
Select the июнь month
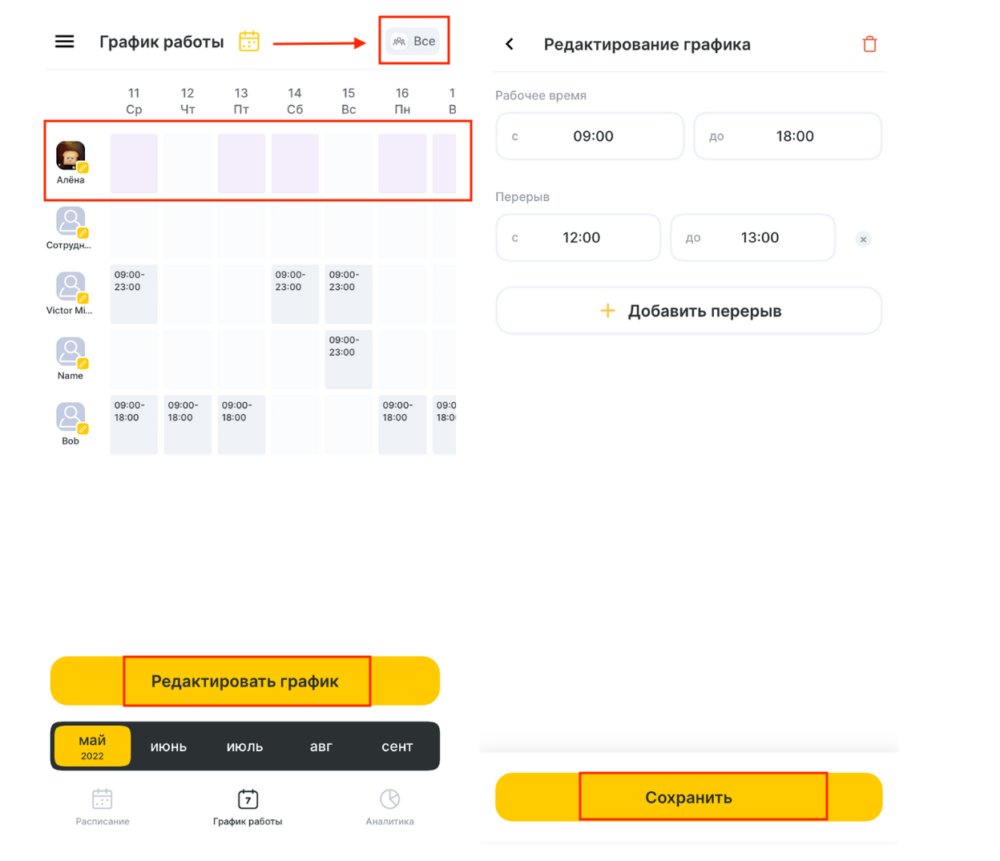[x=168, y=746]
